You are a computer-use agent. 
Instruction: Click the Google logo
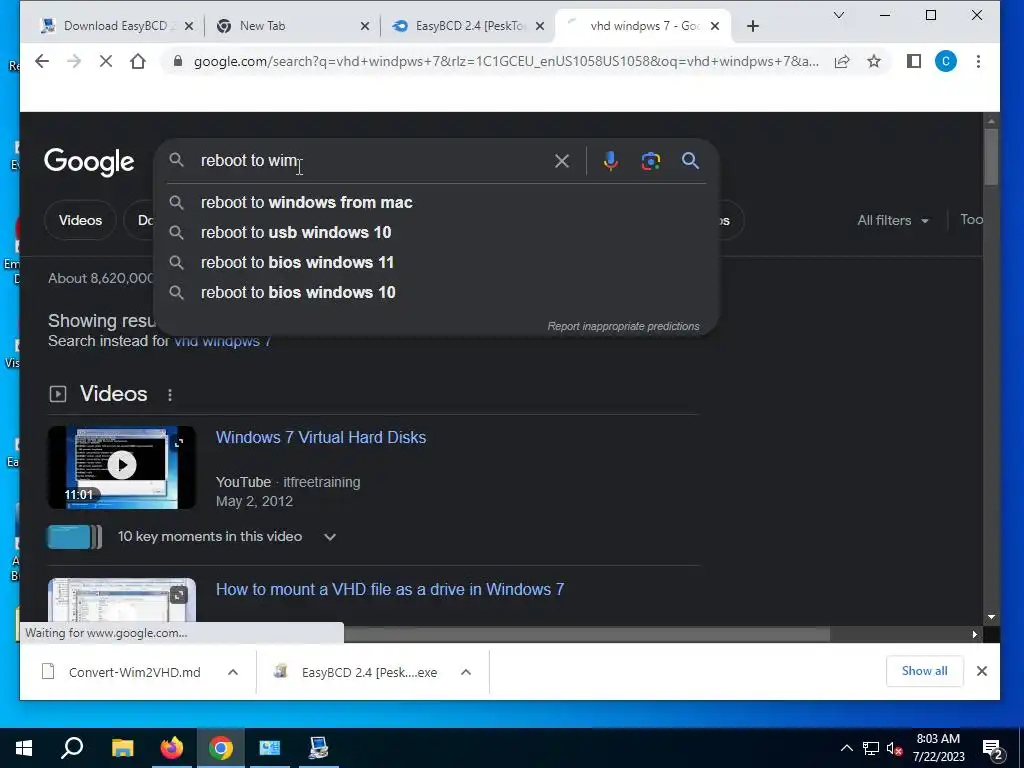(89, 162)
